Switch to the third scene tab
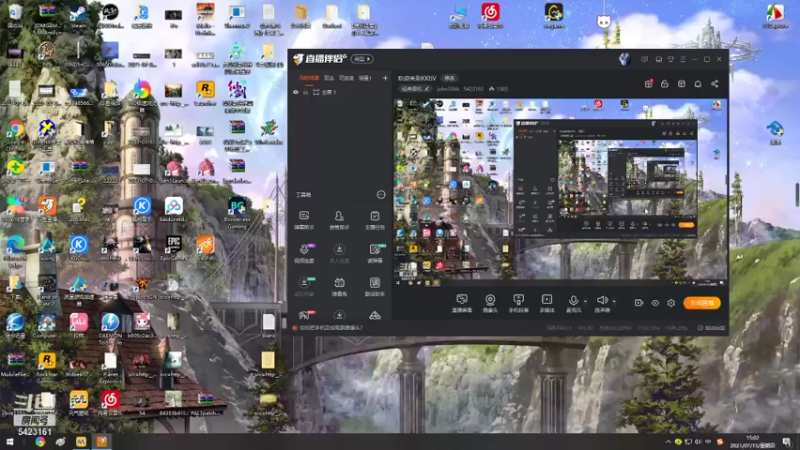 346,78
